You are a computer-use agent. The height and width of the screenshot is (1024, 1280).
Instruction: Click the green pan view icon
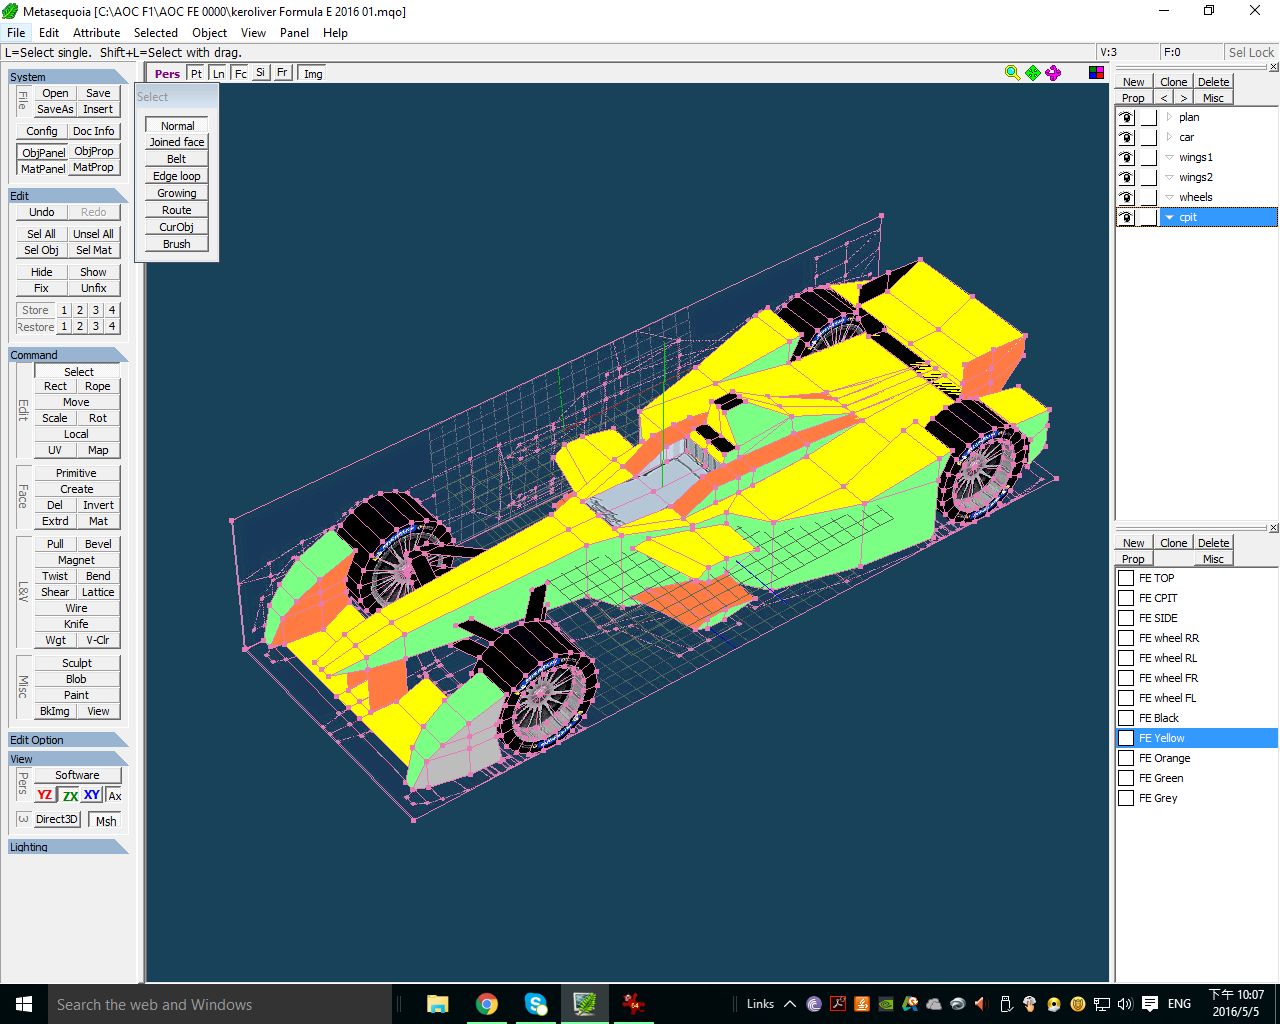tap(1033, 73)
